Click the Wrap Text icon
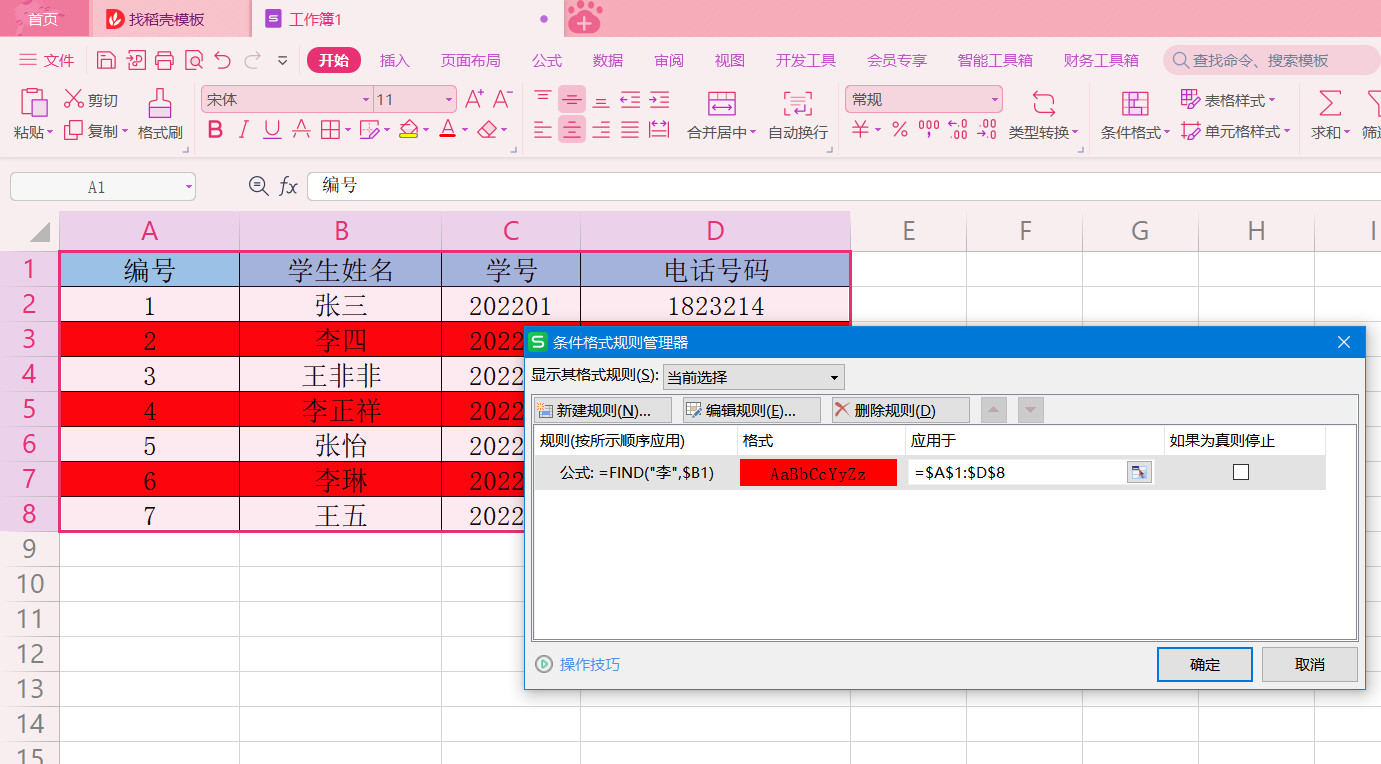1381x764 pixels. (x=797, y=103)
